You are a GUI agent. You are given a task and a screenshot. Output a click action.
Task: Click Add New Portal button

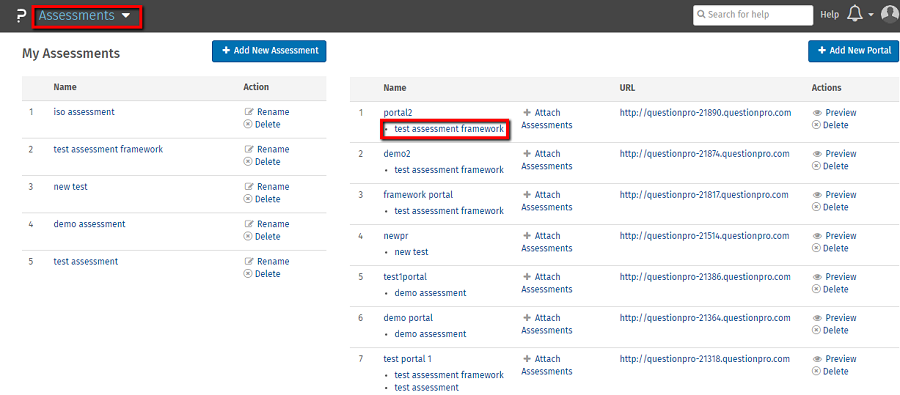point(854,51)
